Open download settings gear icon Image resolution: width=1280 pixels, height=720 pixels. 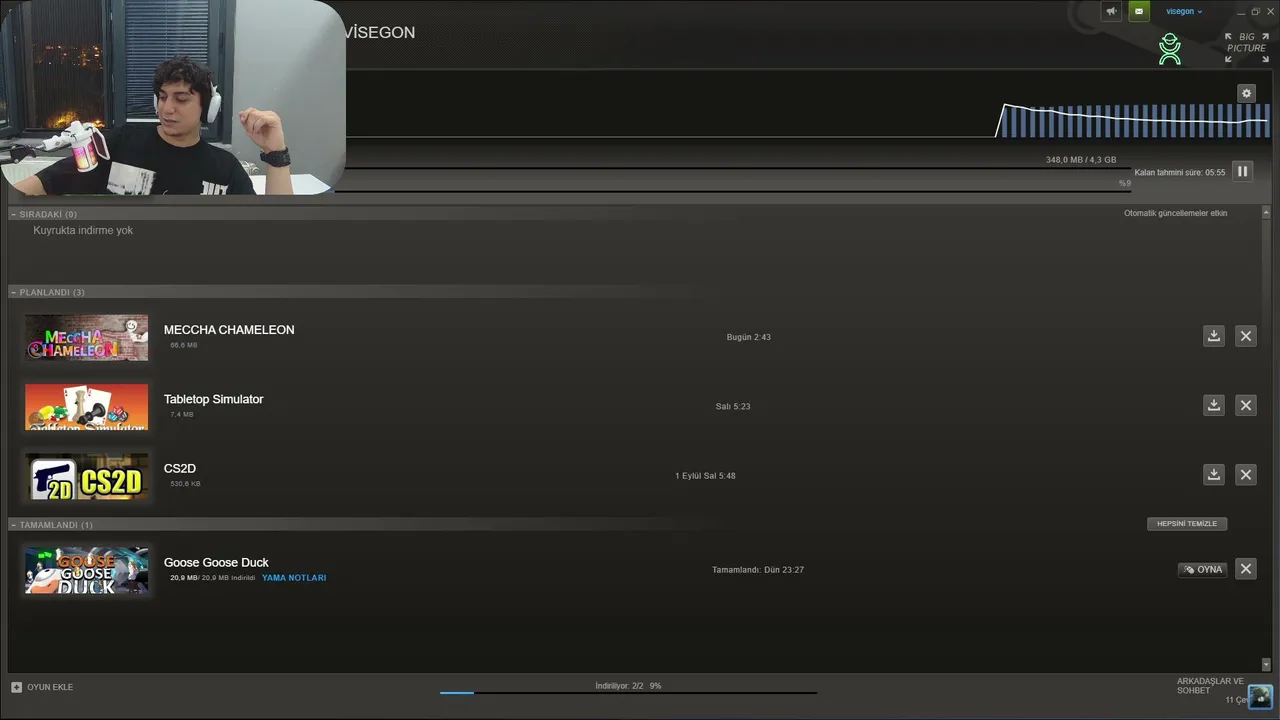click(1246, 93)
